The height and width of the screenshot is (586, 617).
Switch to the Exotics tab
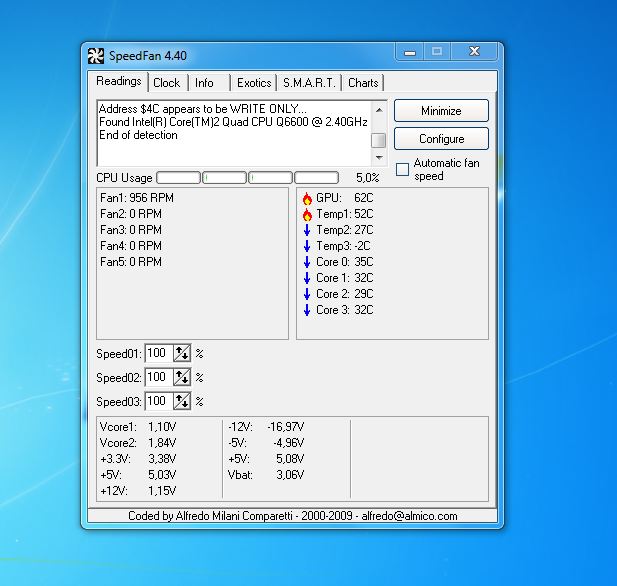(254, 83)
